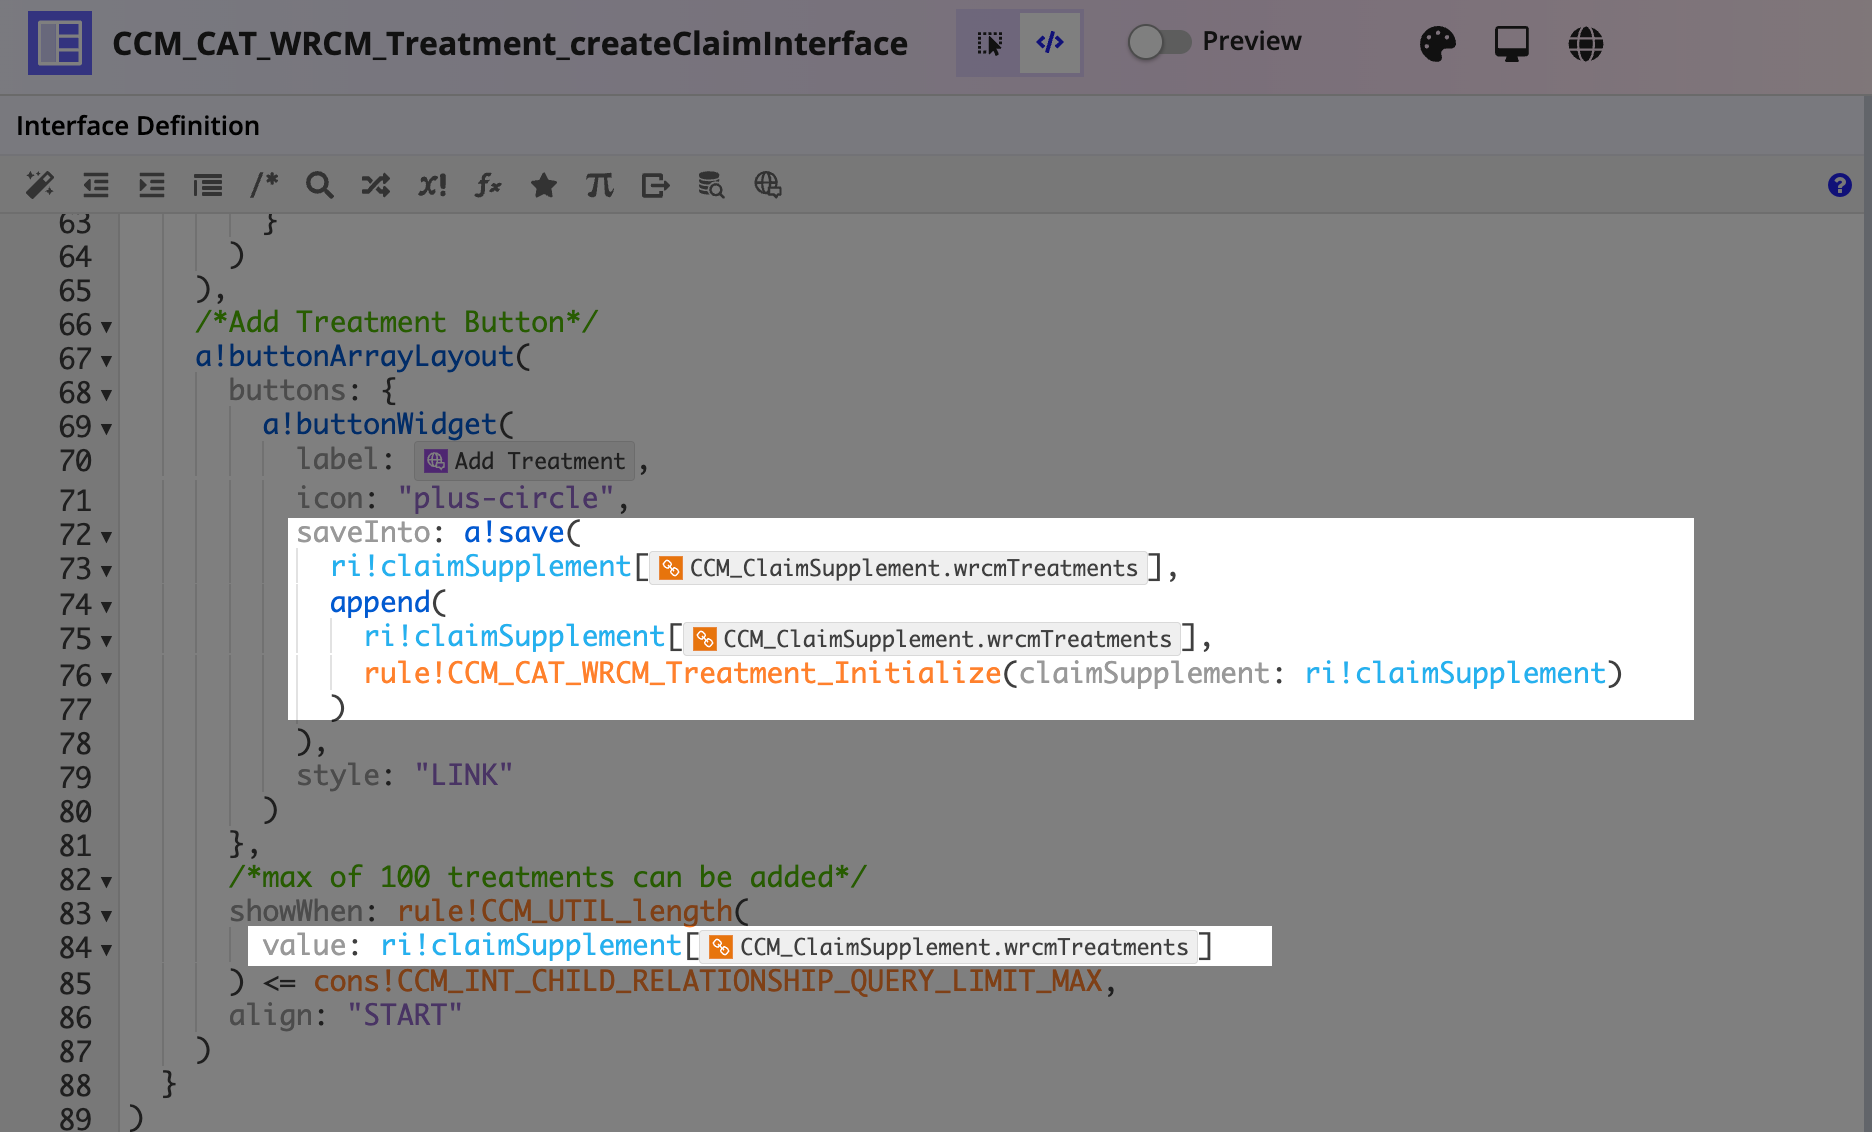Open the blue help question mark
The width and height of the screenshot is (1872, 1132).
click(x=1839, y=185)
